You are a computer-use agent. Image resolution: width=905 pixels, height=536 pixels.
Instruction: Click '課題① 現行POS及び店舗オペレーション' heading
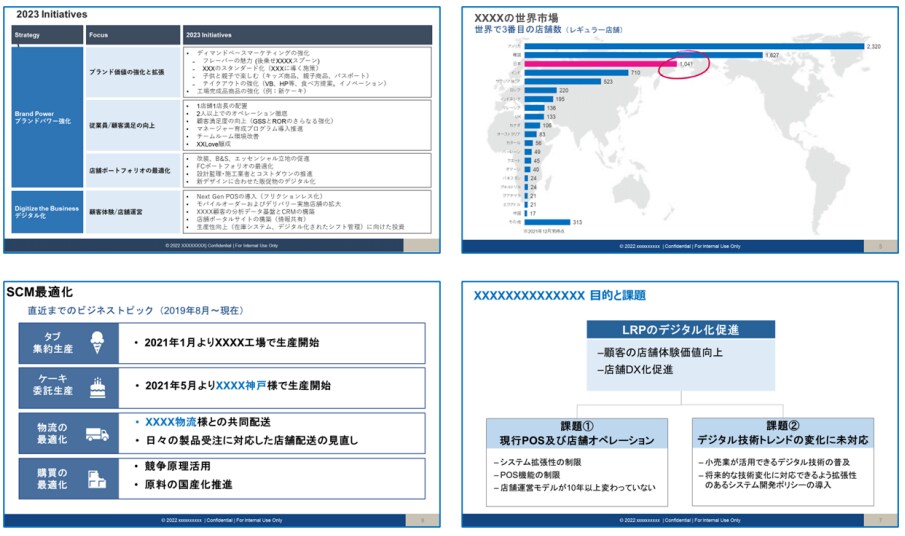[x=577, y=433]
